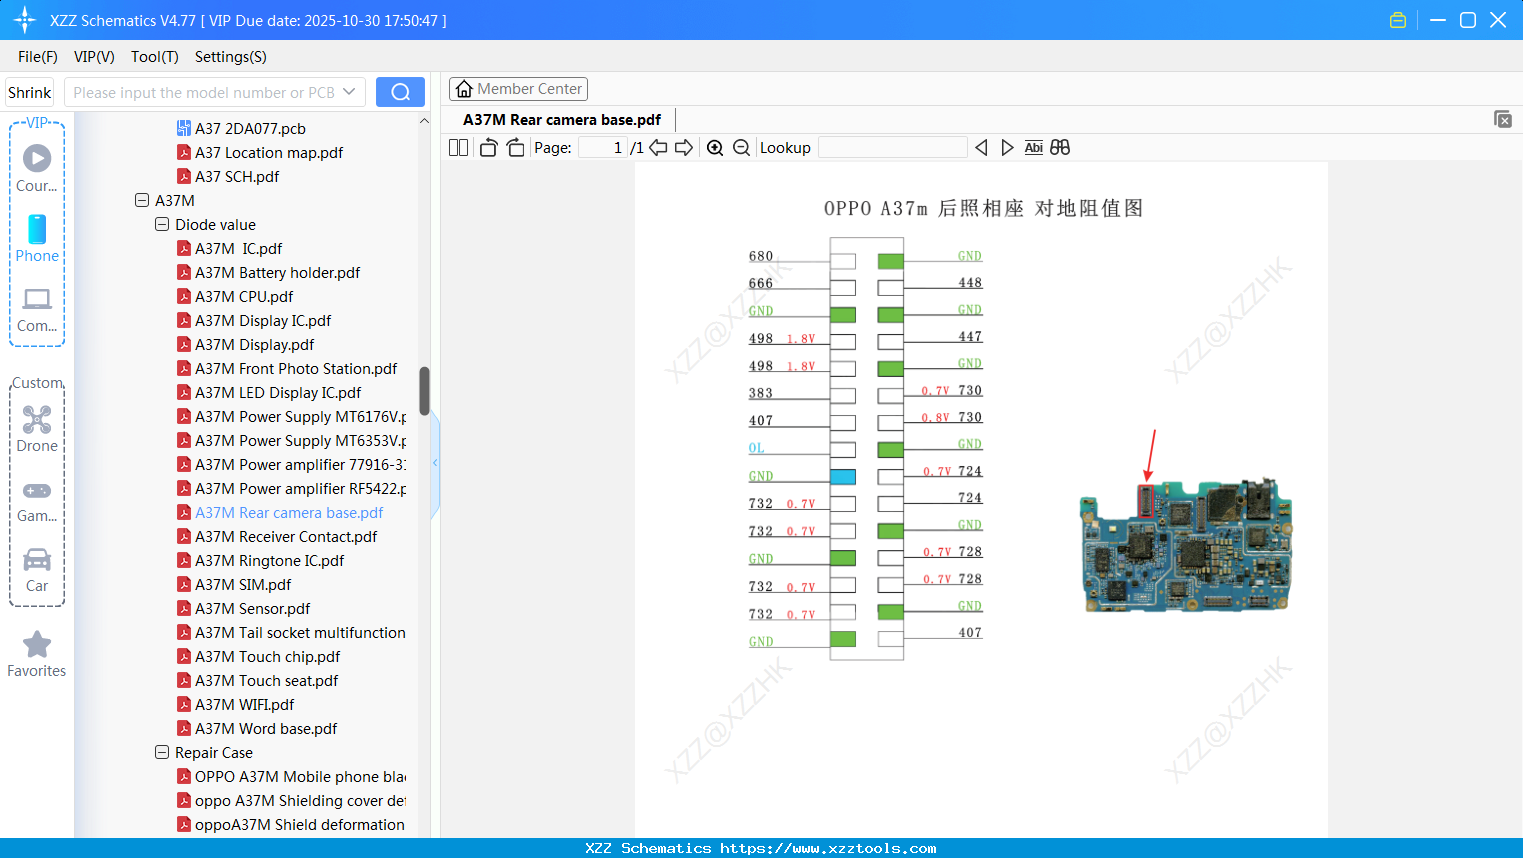The image size is (1523, 858).
Task: Open A37M Word base.pdf
Action: [266, 728]
